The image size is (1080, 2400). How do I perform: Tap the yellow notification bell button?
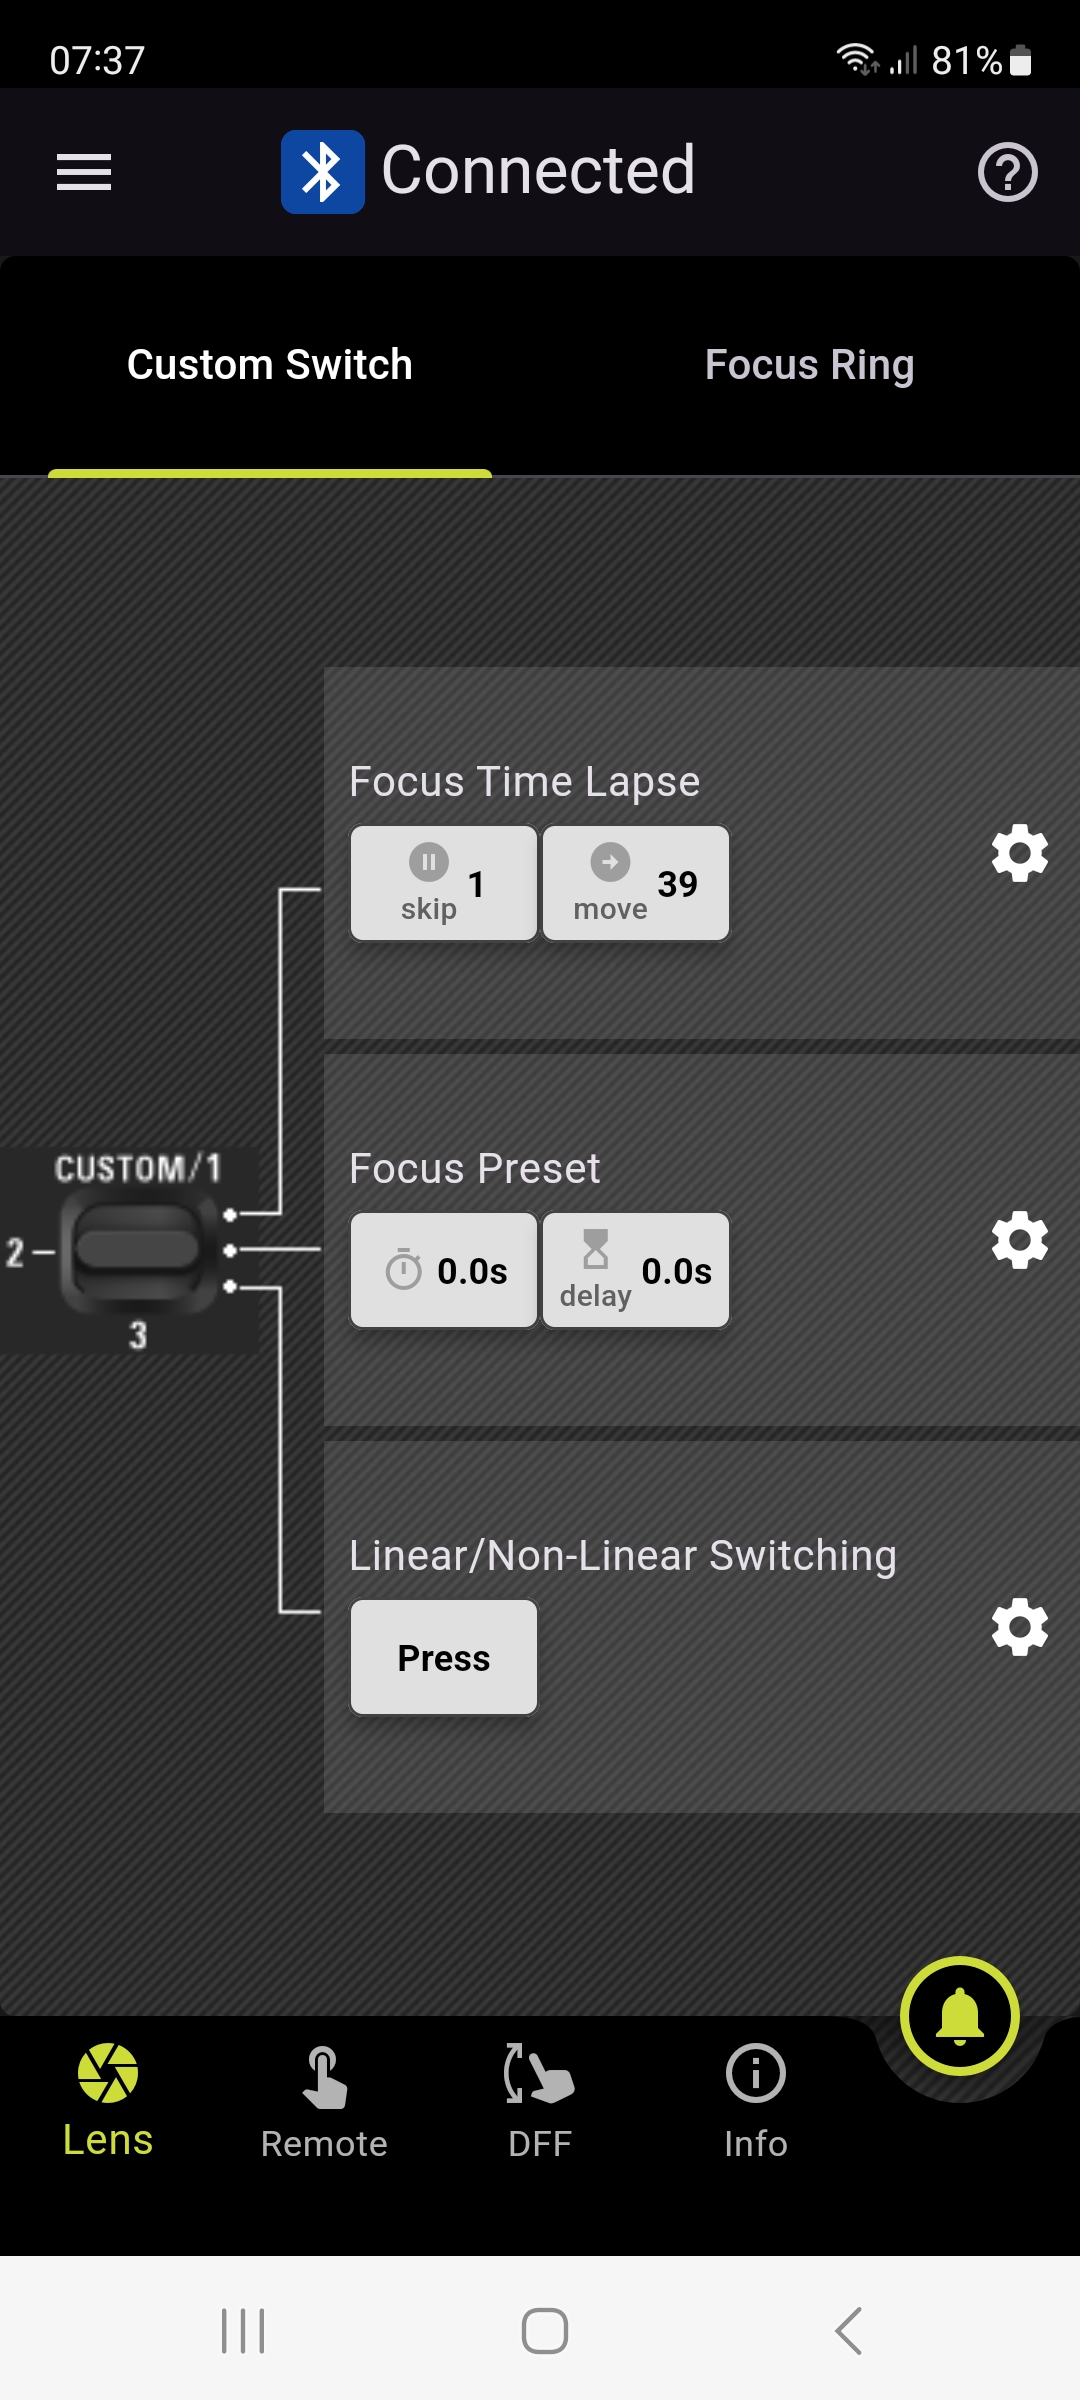959,2016
